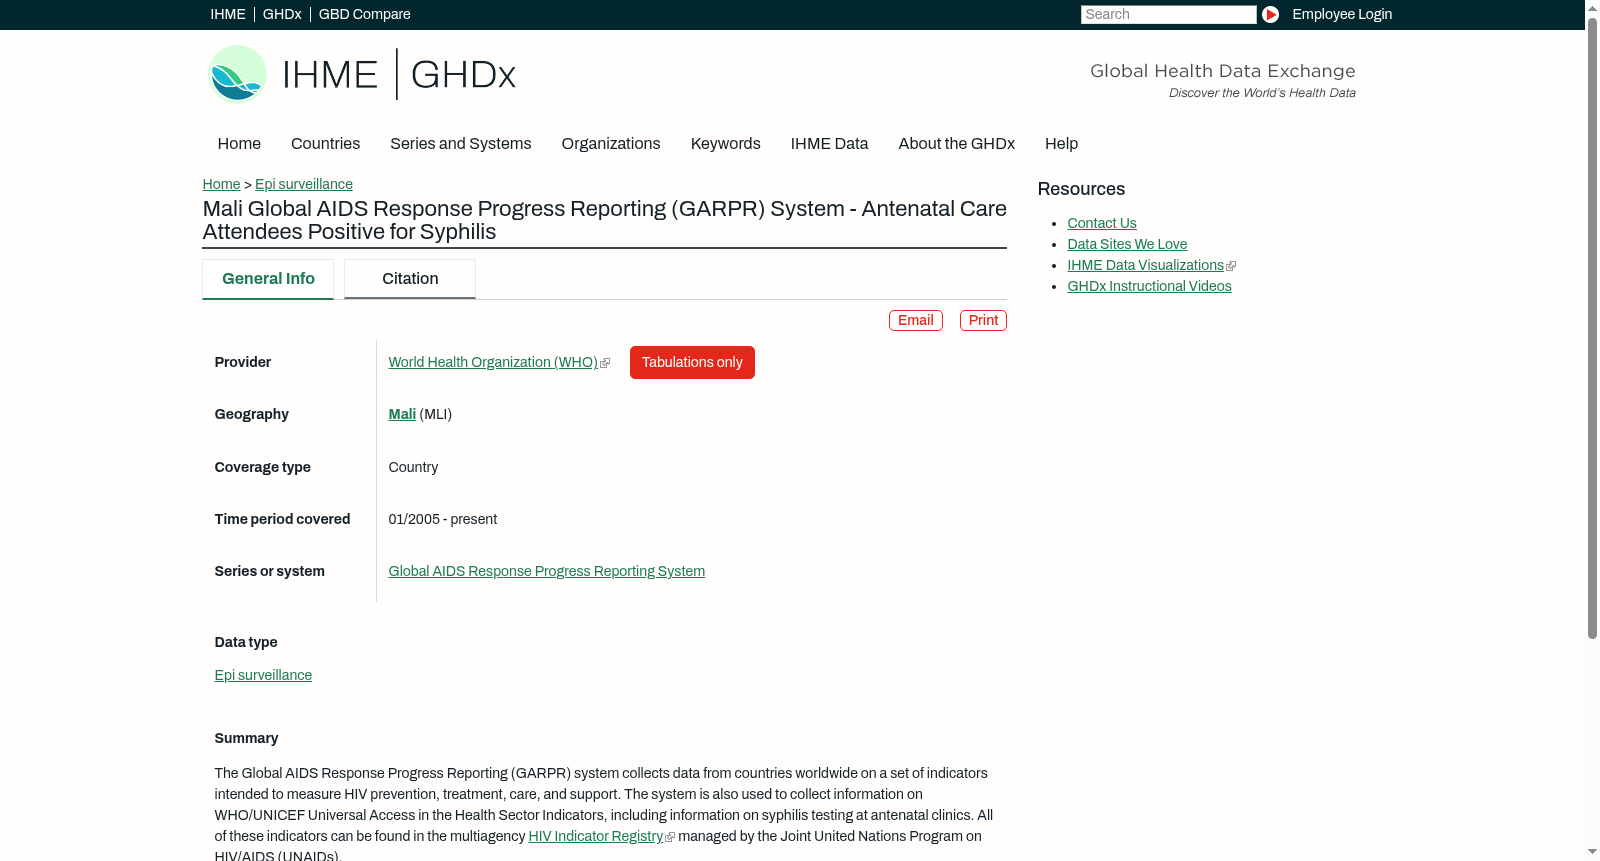Click the Home breadcrumb link
The image size is (1600, 861).
click(x=221, y=184)
